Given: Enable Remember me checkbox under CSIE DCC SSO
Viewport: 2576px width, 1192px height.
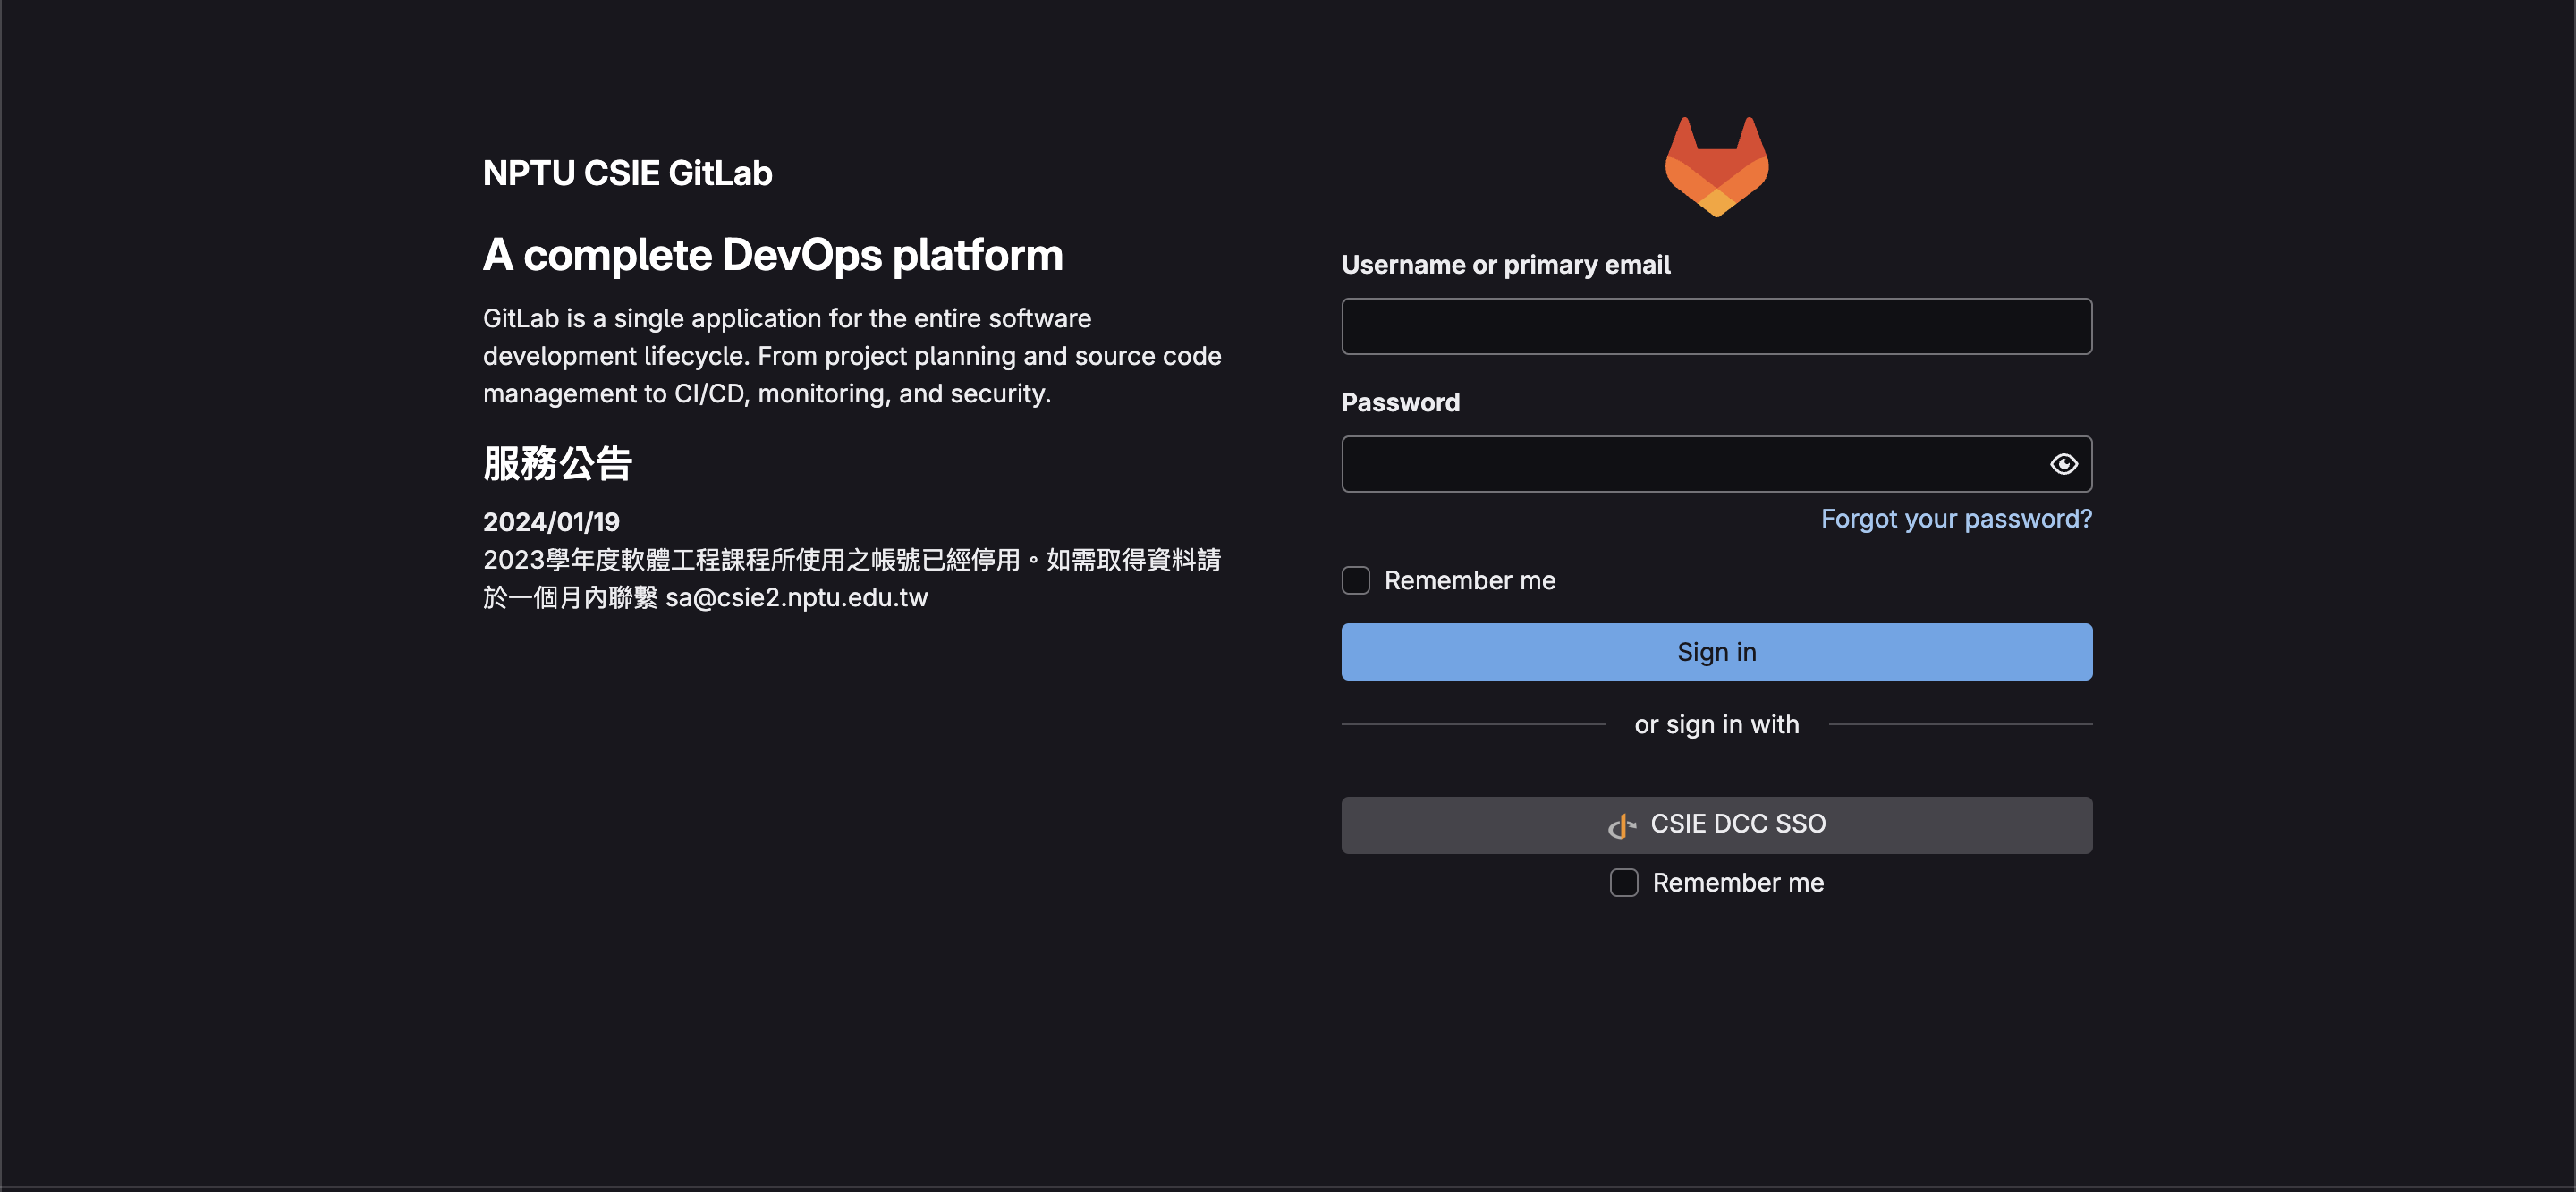Looking at the screenshot, I should pyautogui.click(x=1623, y=882).
